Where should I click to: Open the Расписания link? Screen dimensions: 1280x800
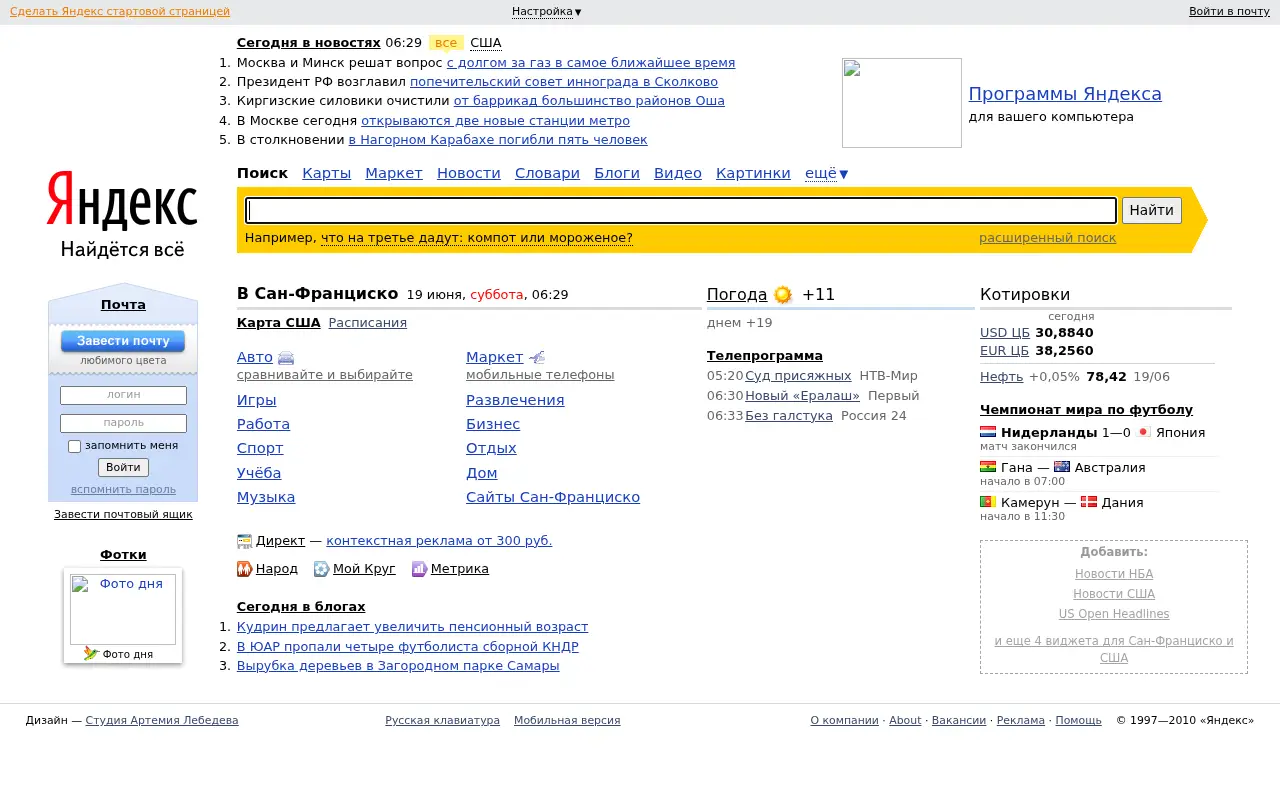368,323
